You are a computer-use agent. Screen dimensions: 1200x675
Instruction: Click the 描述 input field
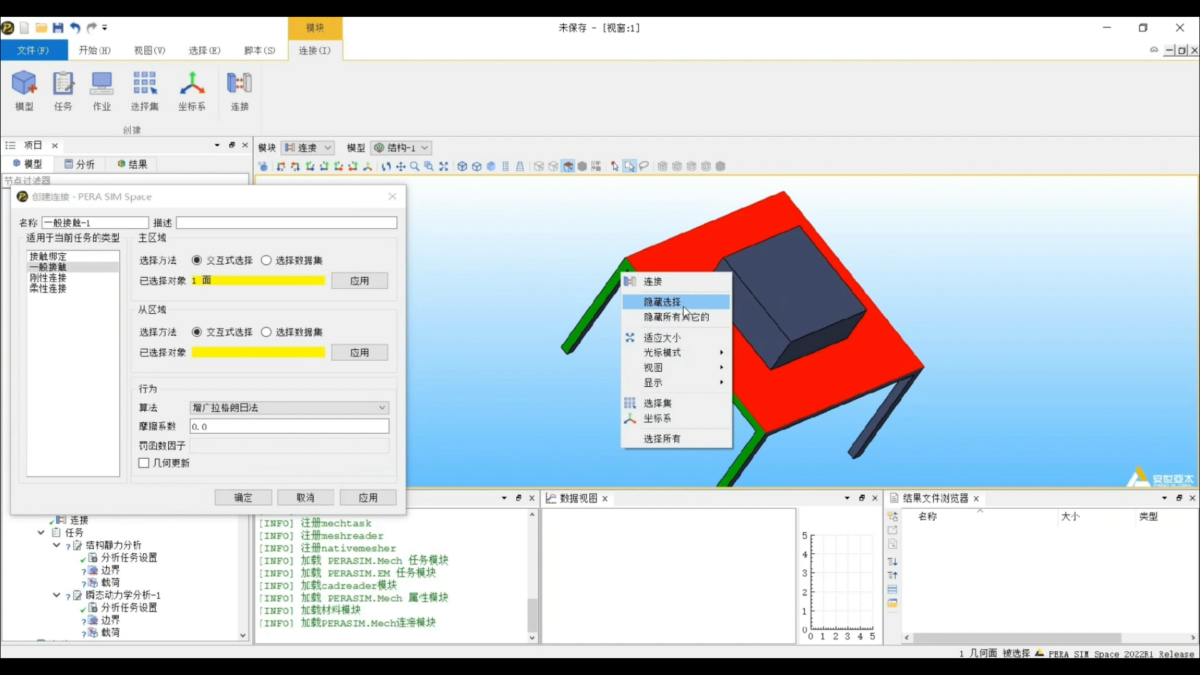pyautogui.click(x=286, y=223)
